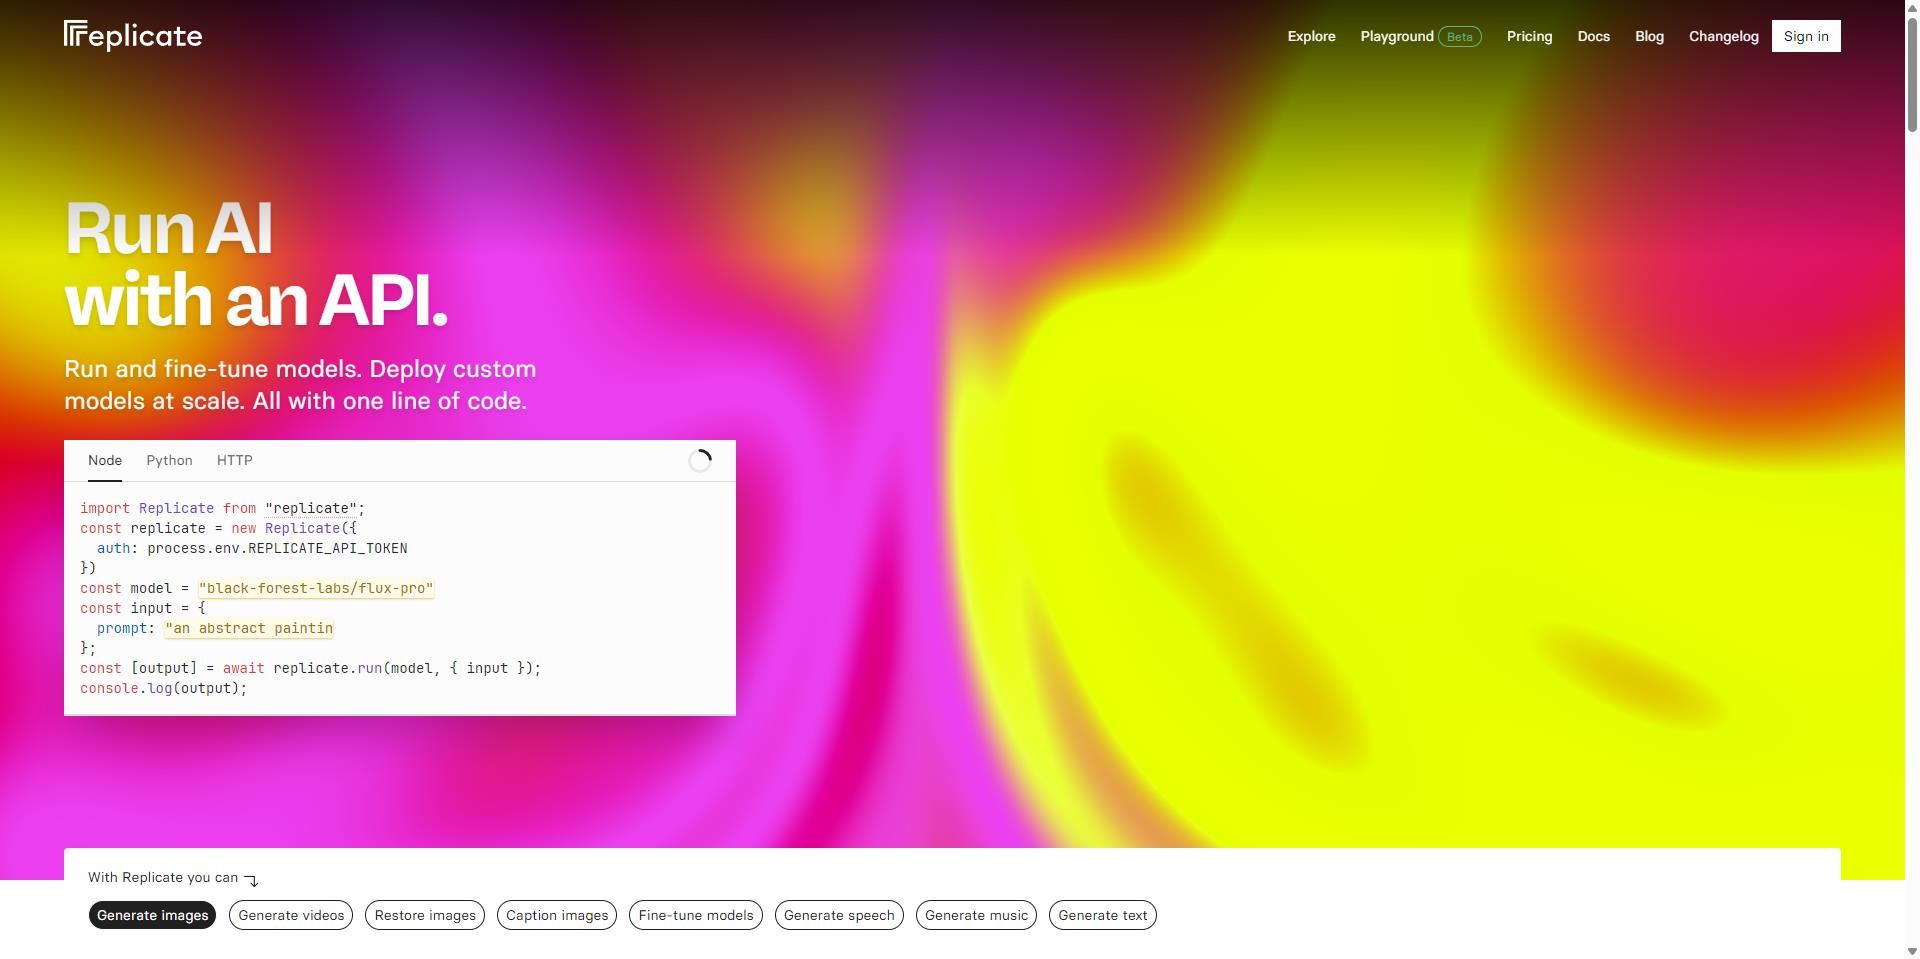Select the Node code tab

pyautogui.click(x=105, y=461)
